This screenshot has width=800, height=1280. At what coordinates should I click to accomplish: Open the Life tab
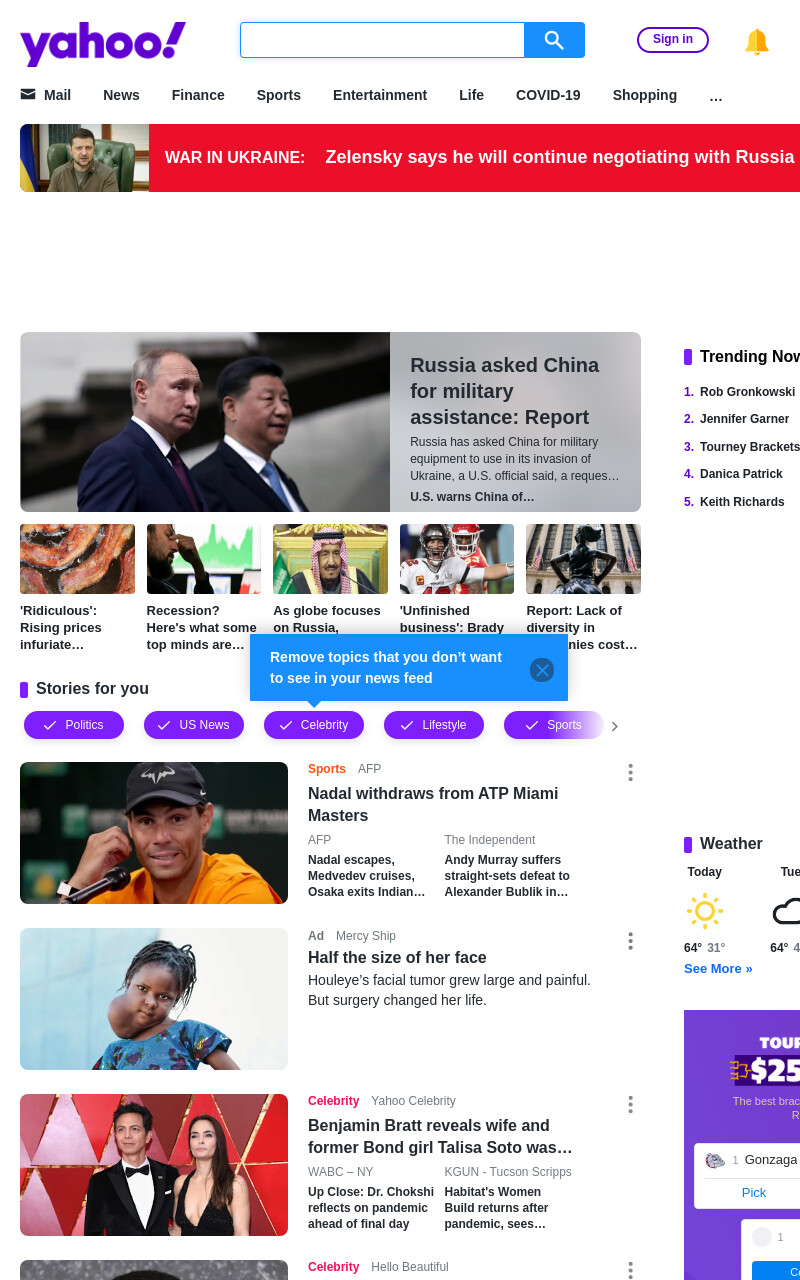pyautogui.click(x=472, y=95)
